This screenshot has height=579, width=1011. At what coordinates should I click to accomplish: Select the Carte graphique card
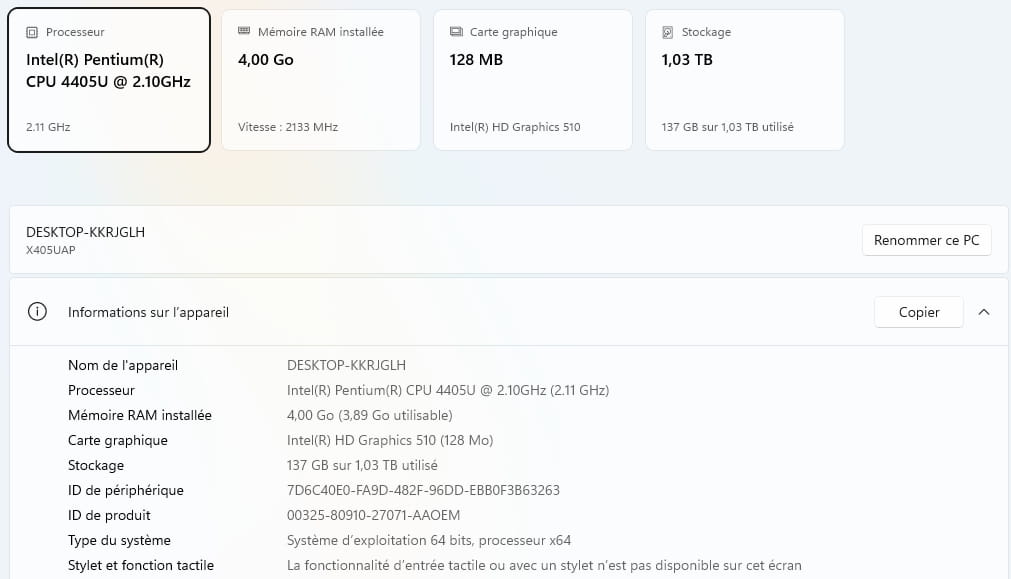(x=533, y=80)
